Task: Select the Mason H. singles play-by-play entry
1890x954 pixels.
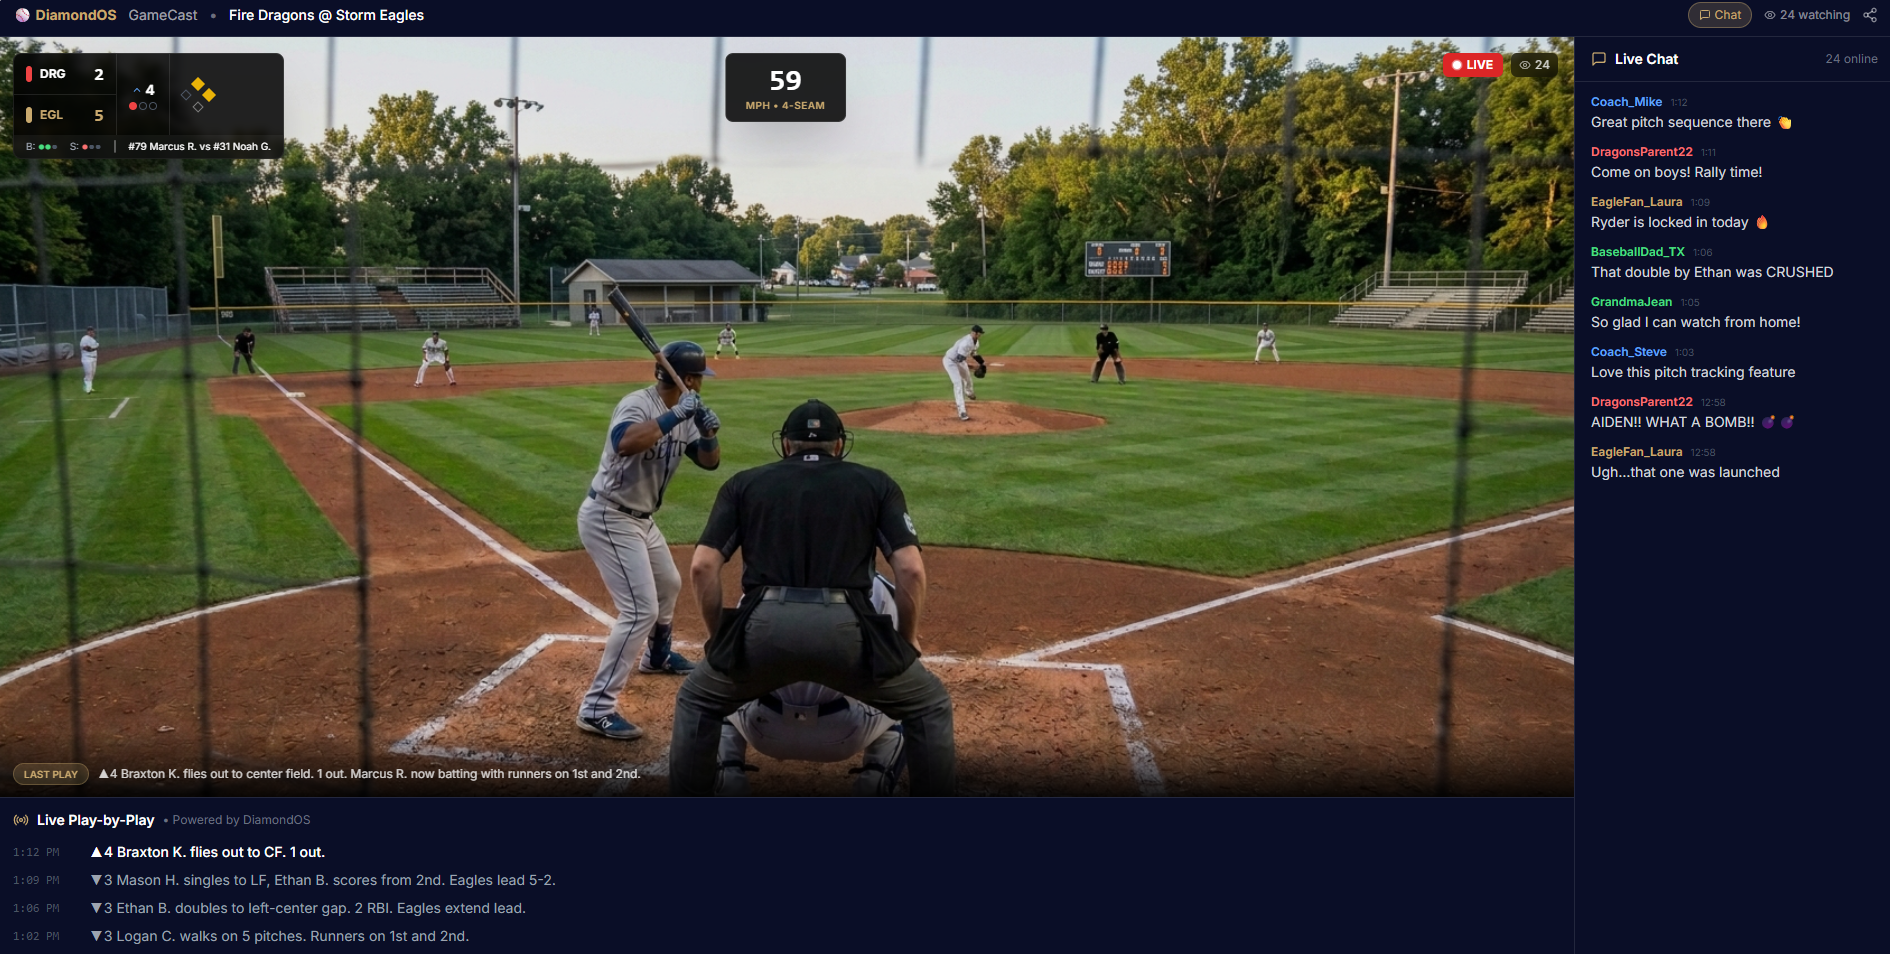Action: 322,880
